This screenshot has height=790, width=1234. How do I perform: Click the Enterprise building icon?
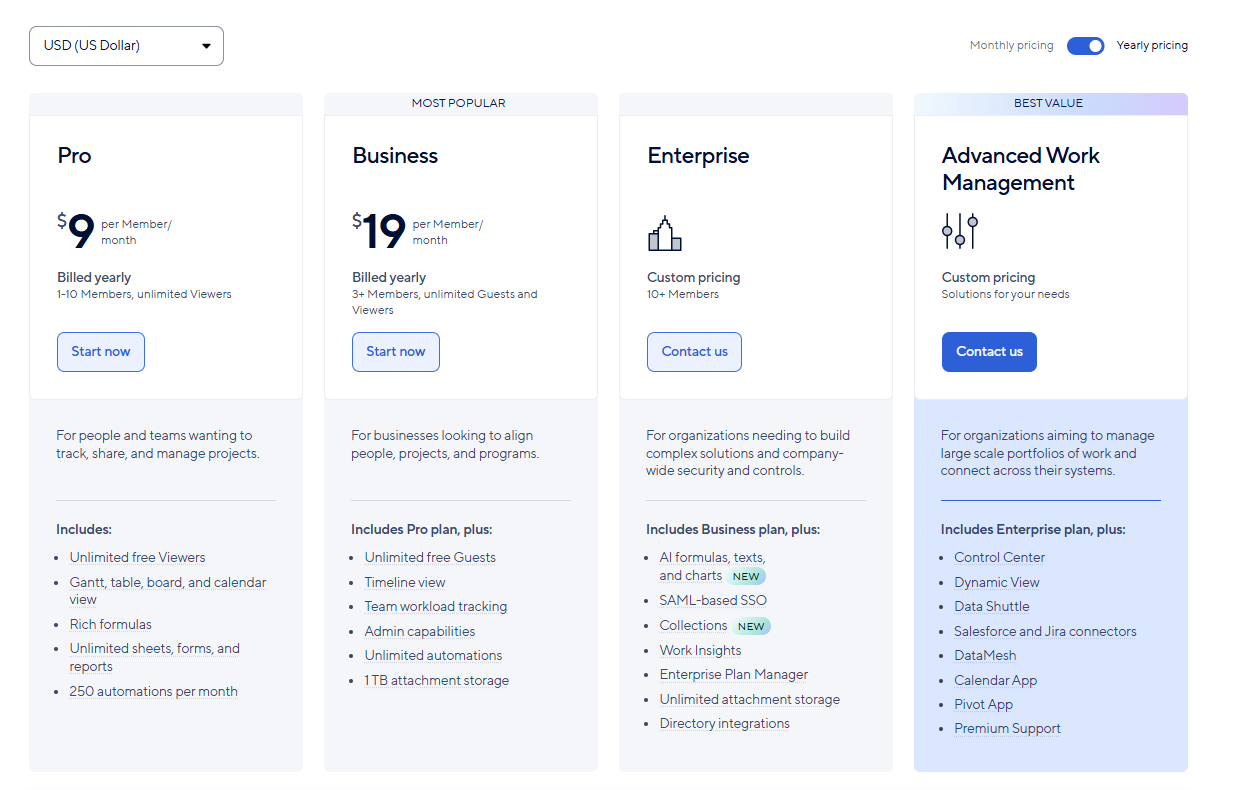664,233
